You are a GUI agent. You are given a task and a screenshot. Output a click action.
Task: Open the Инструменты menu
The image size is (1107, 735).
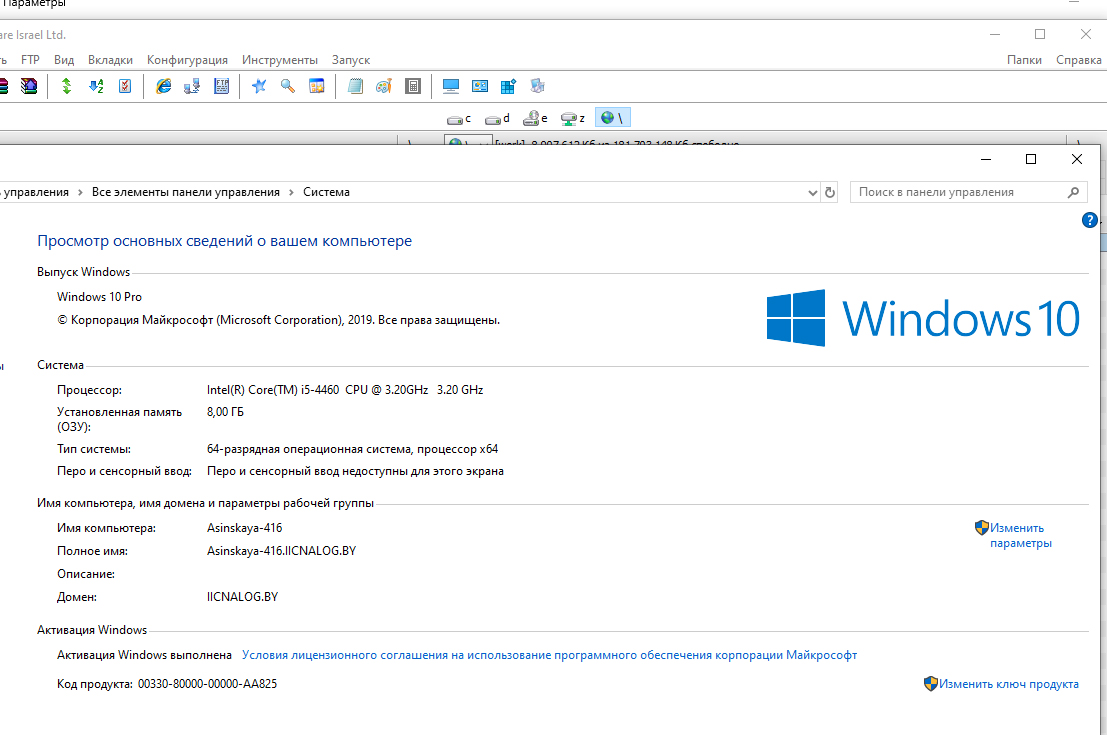[x=280, y=60]
